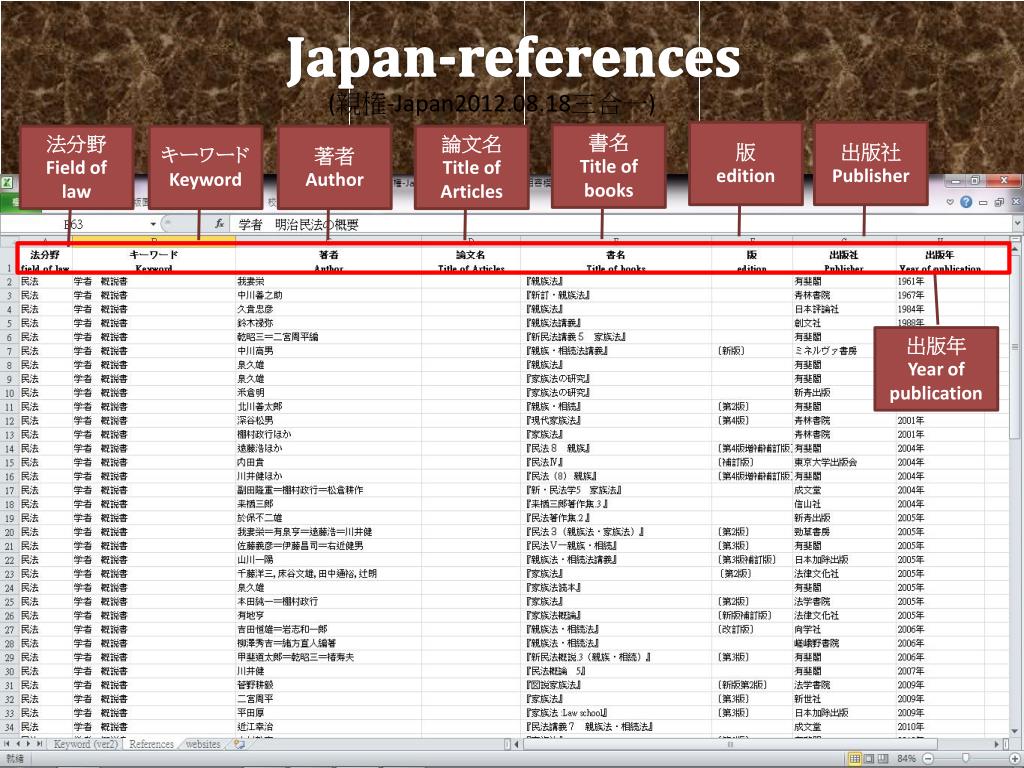The image size is (1024, 768).
Task: Switch to Page Break Preview view
Action: tap(885, 759)
